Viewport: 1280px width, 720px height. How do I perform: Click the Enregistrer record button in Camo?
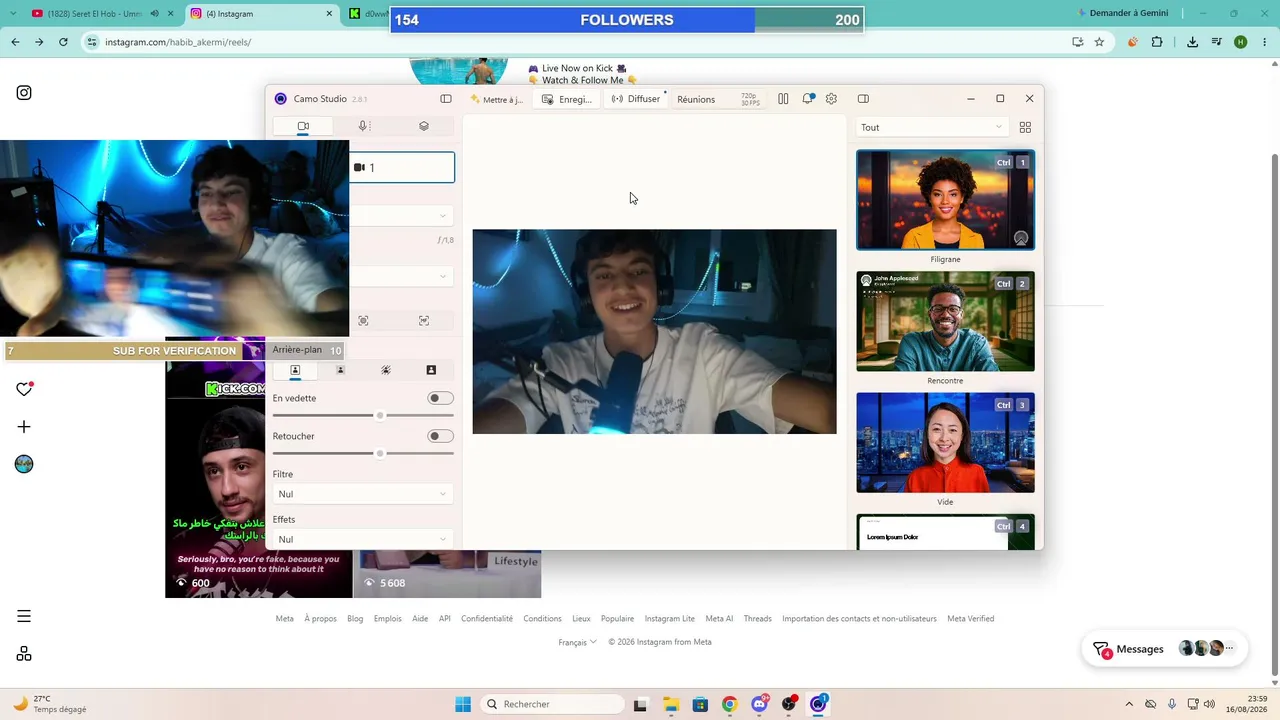[x=567, y=99]
